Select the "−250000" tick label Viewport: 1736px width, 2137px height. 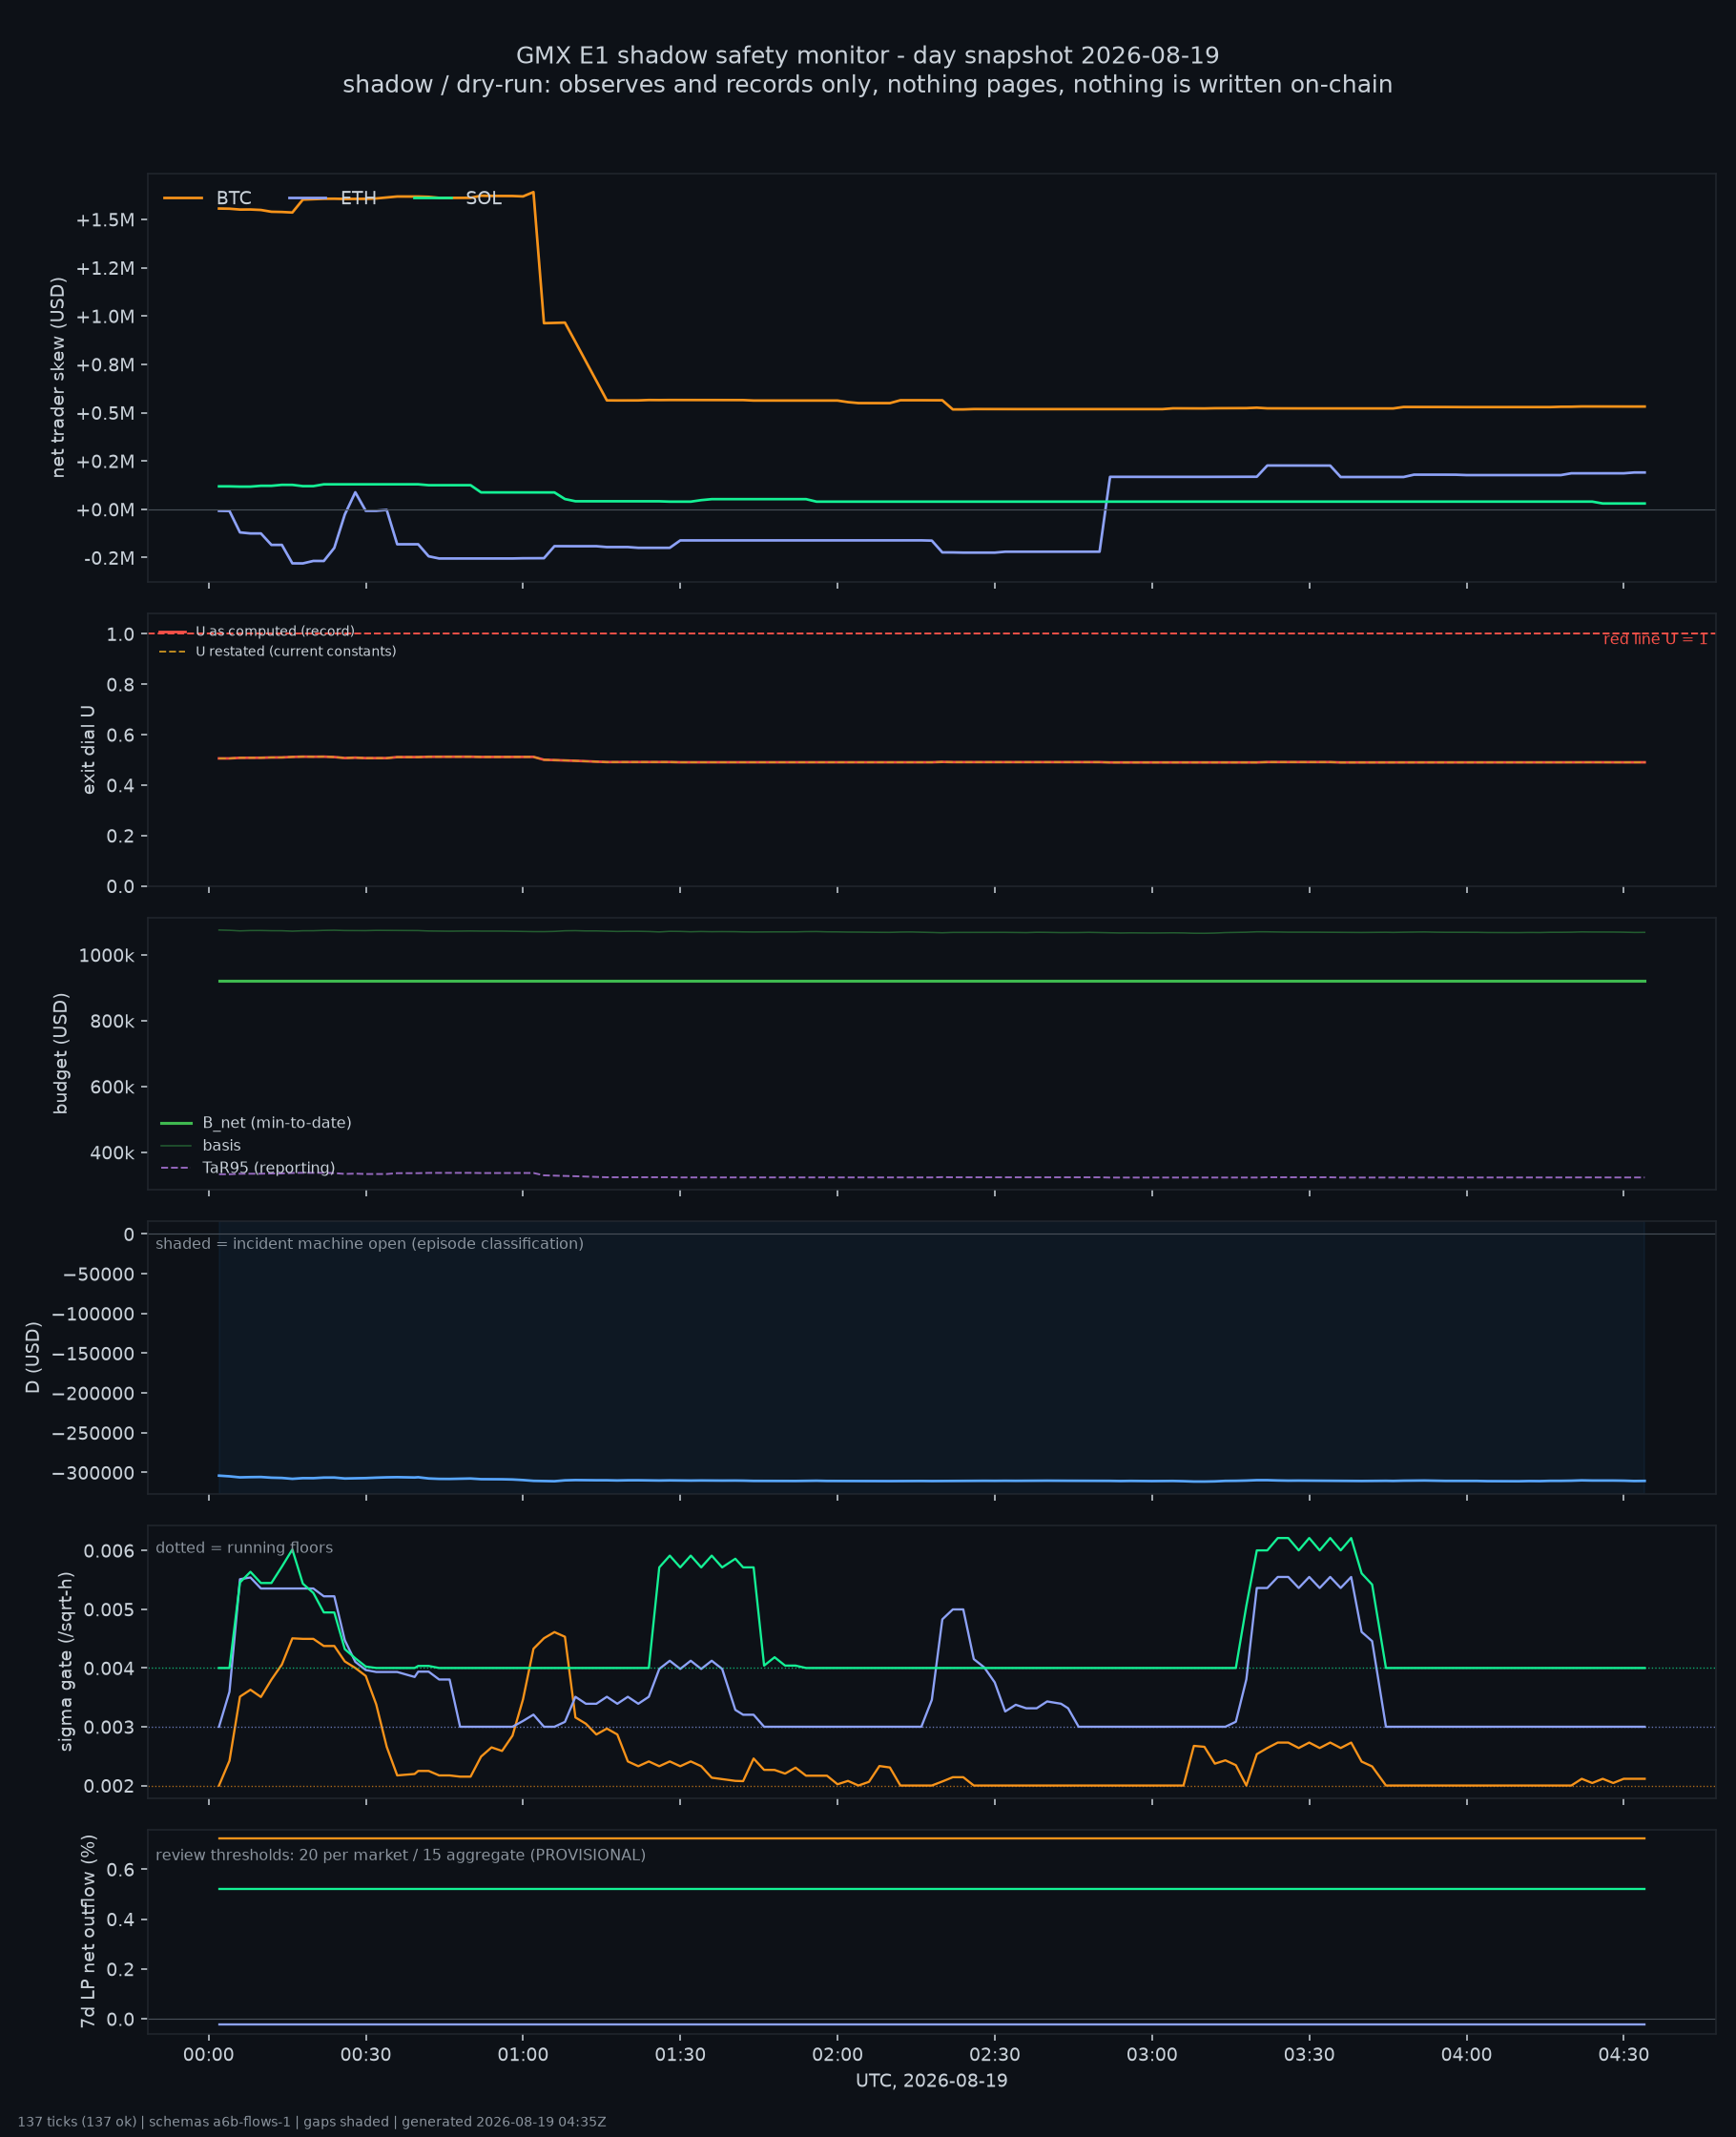(x=93, y=1433)
